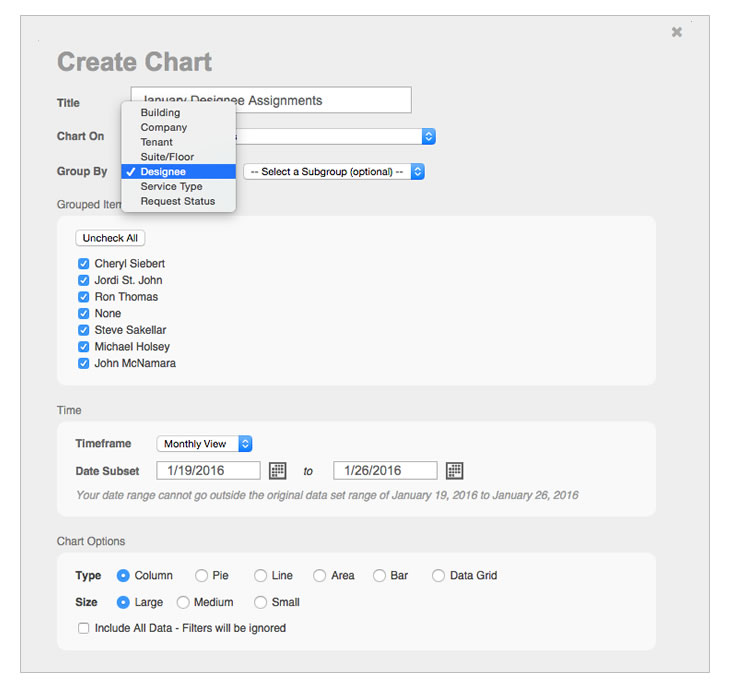Select the Pie chart type
Viewport: 729px width, 687px height.
click(202, 576)
